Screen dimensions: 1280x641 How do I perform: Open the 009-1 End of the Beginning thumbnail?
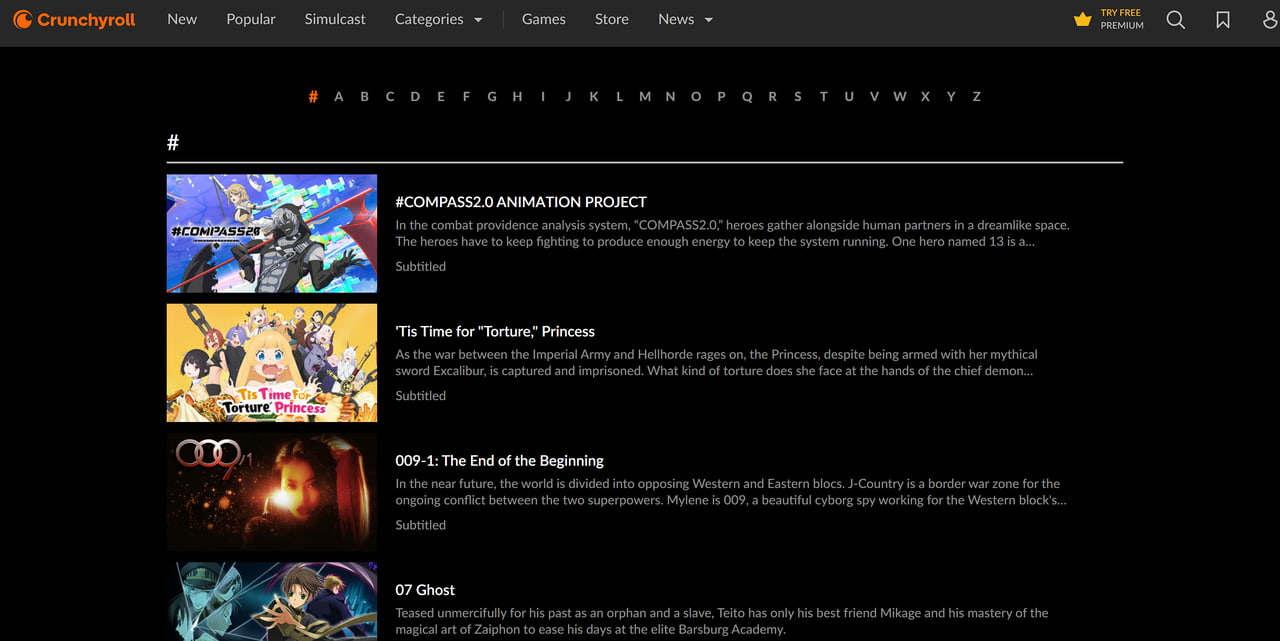point(272,492)
